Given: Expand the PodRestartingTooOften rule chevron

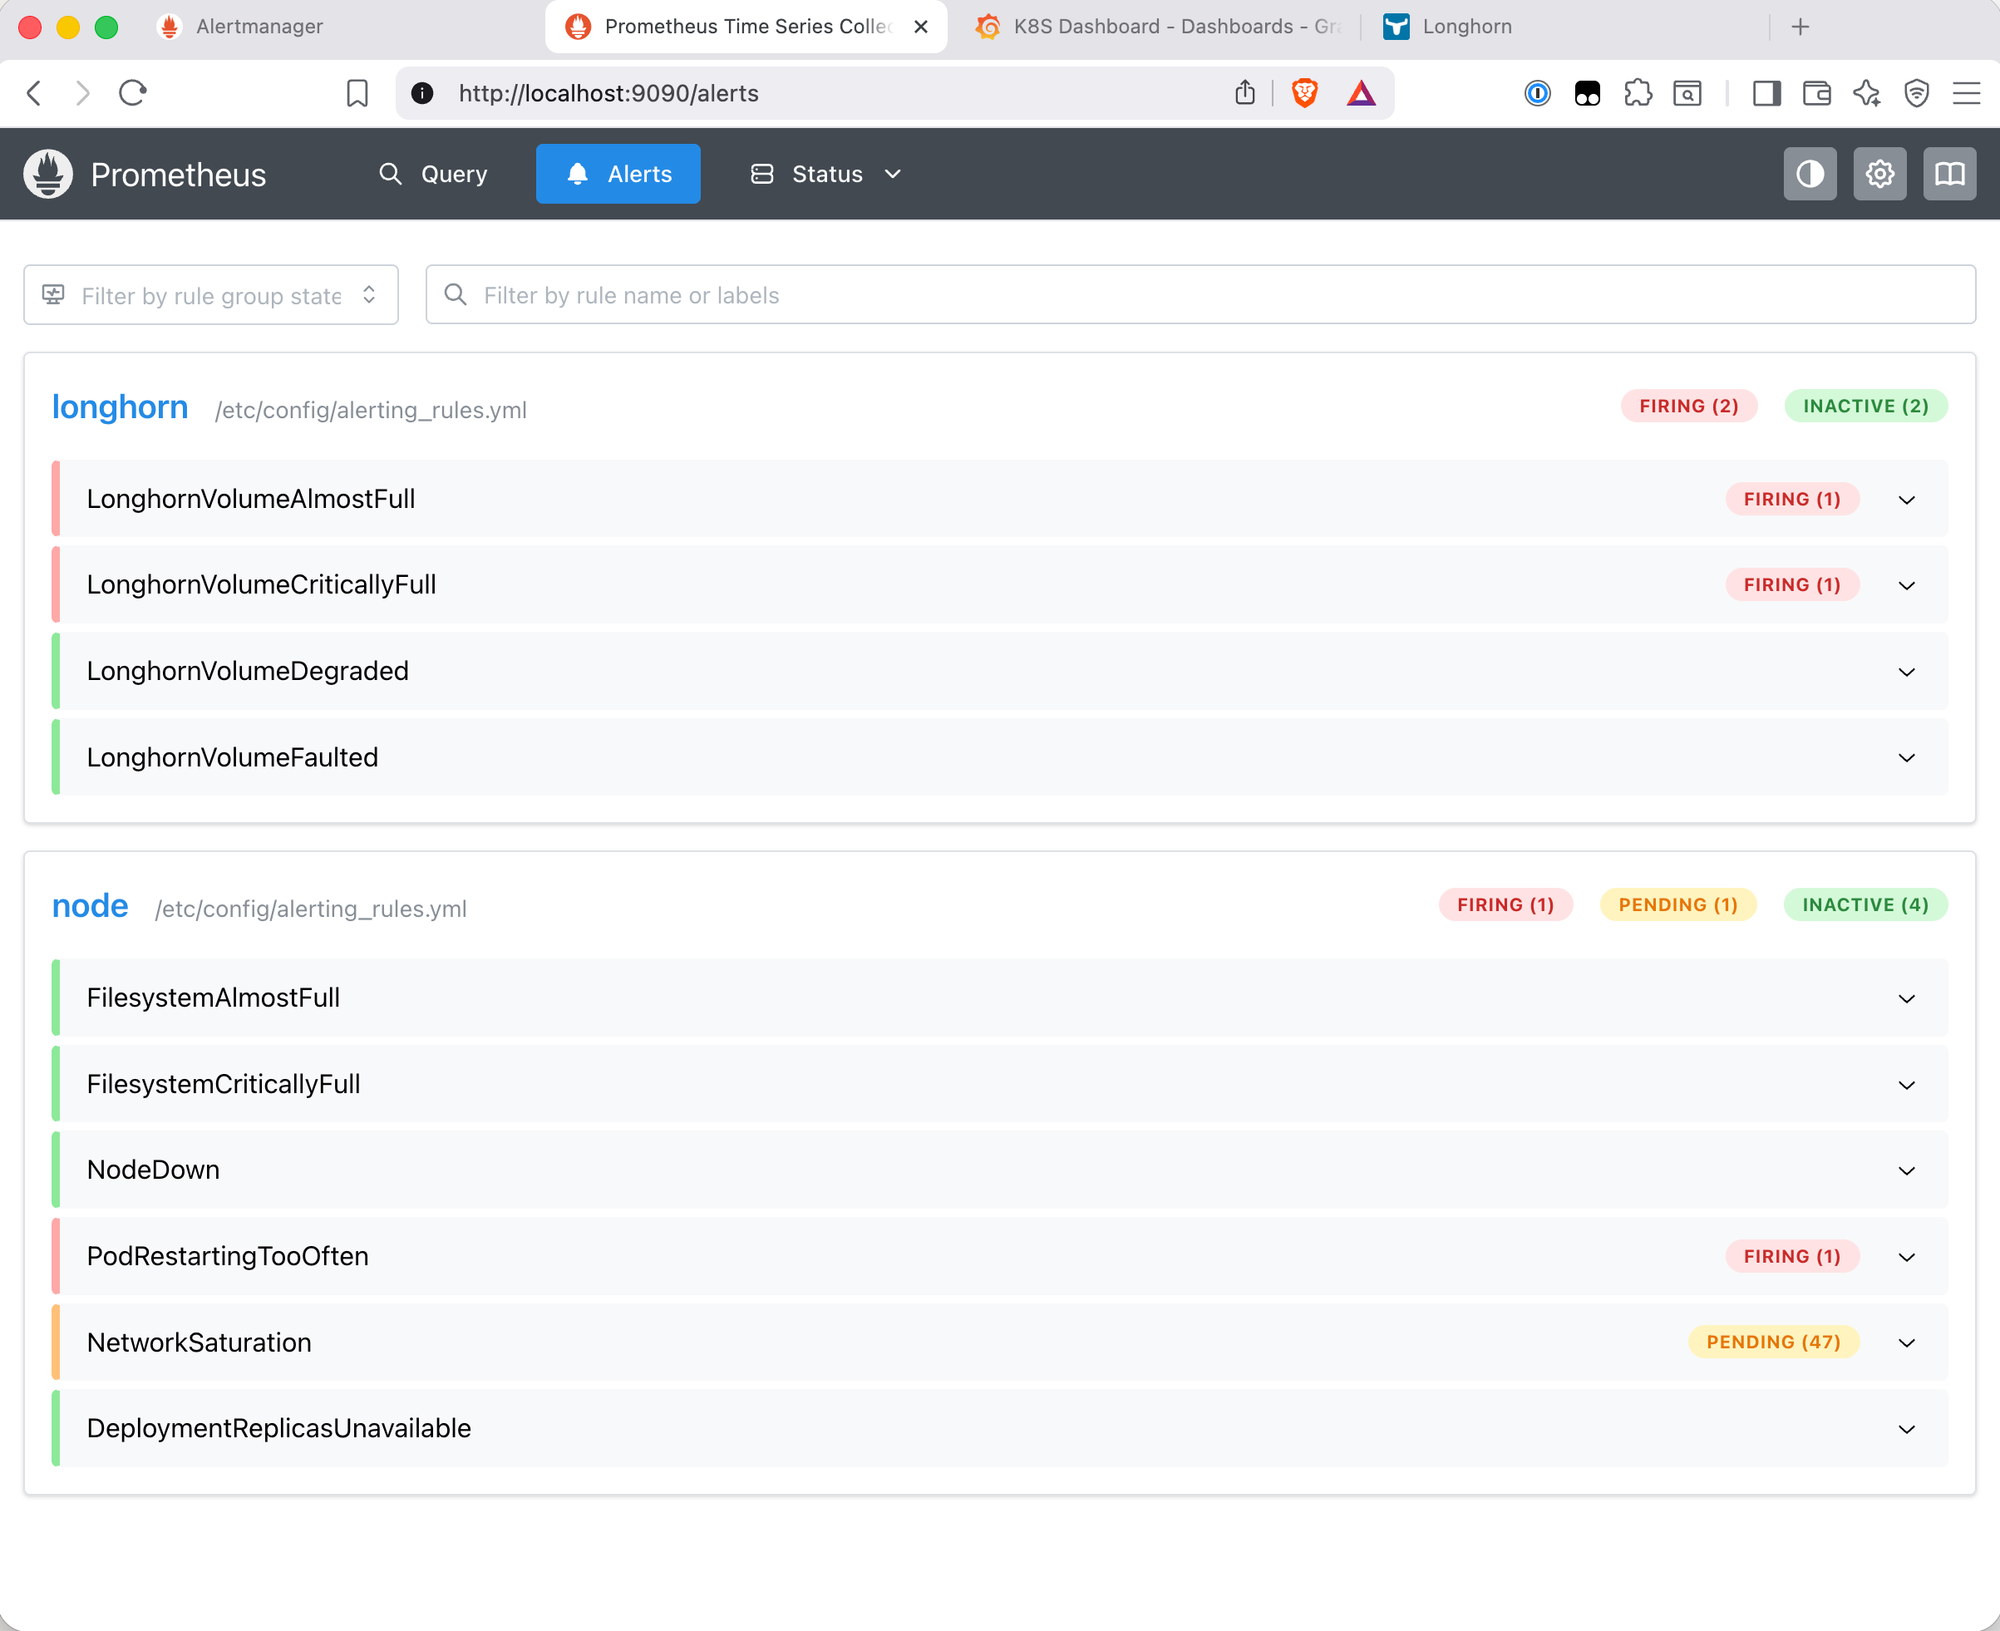Looking at the screenshot, I should (1907, 1256).
